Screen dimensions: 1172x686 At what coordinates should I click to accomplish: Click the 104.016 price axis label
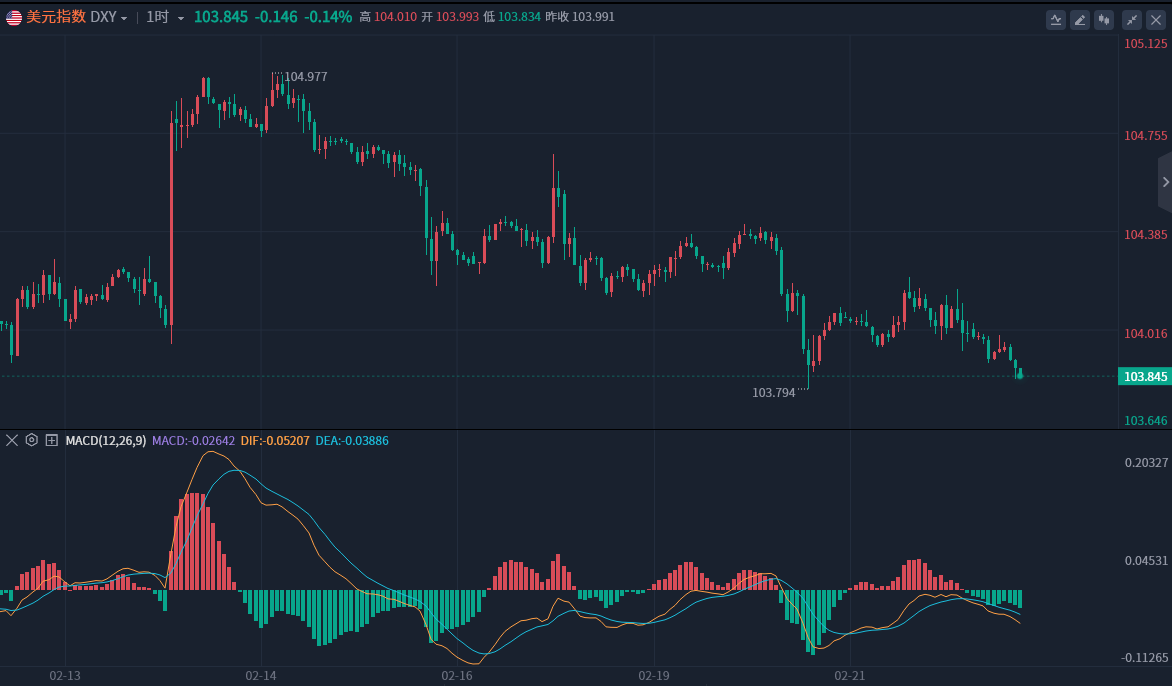pyautogui.click(x=1145, y=333)
